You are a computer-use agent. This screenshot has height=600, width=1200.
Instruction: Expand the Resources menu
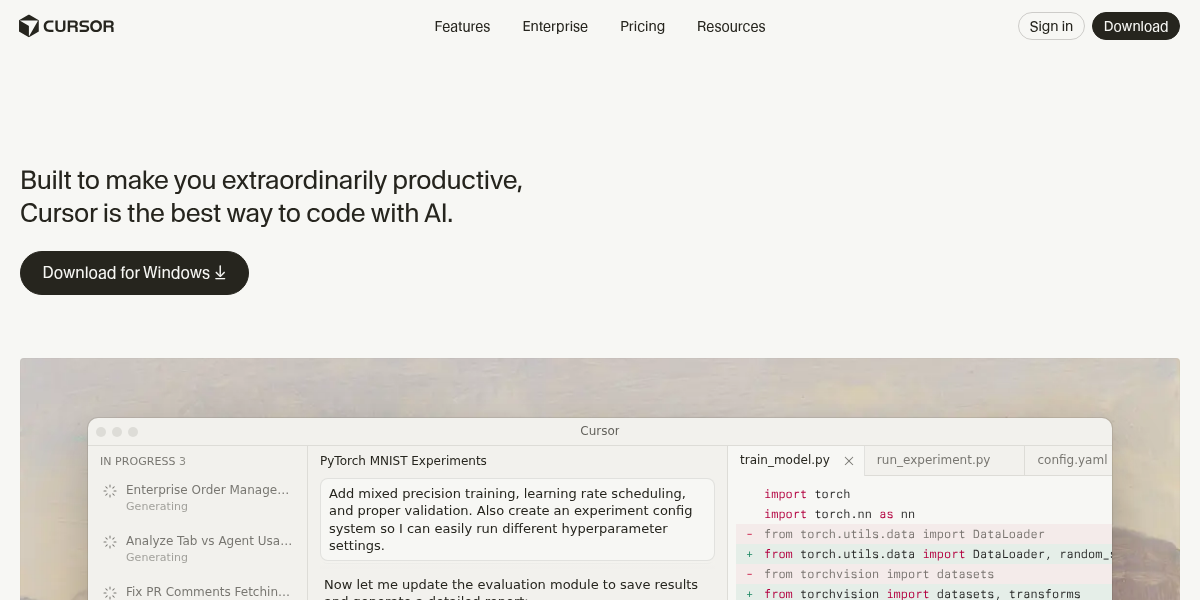click(731, 27)
